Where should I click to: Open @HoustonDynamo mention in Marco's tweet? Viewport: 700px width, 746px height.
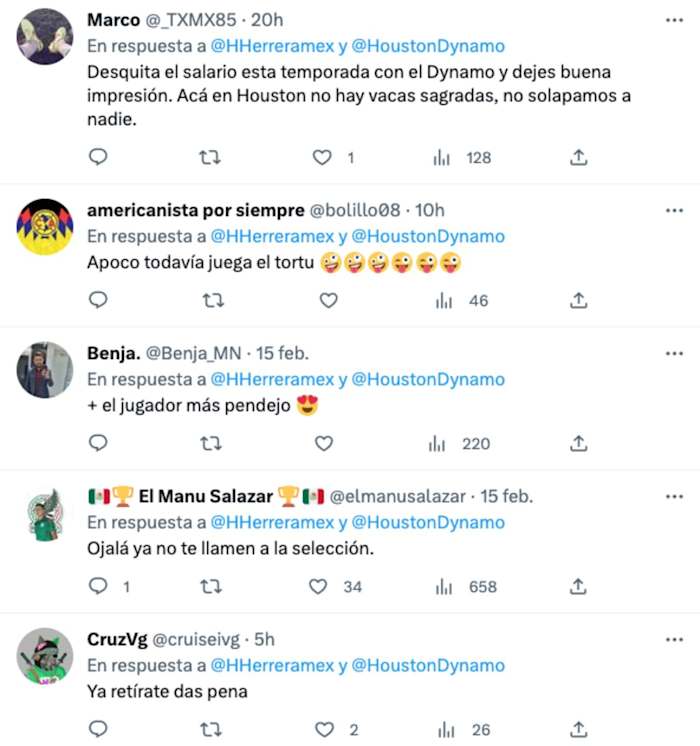point(428,45)
